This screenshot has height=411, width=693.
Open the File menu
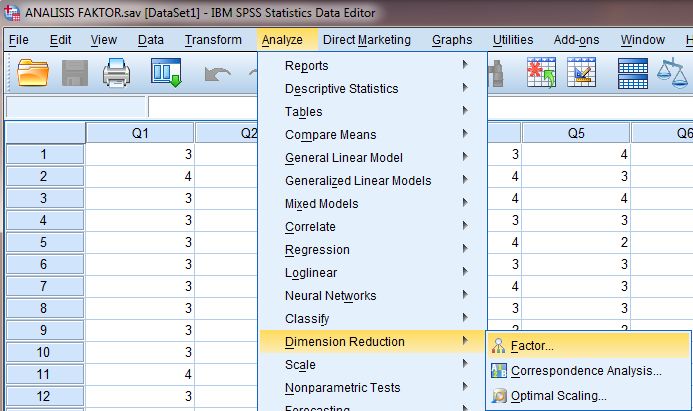coord(19,40)
